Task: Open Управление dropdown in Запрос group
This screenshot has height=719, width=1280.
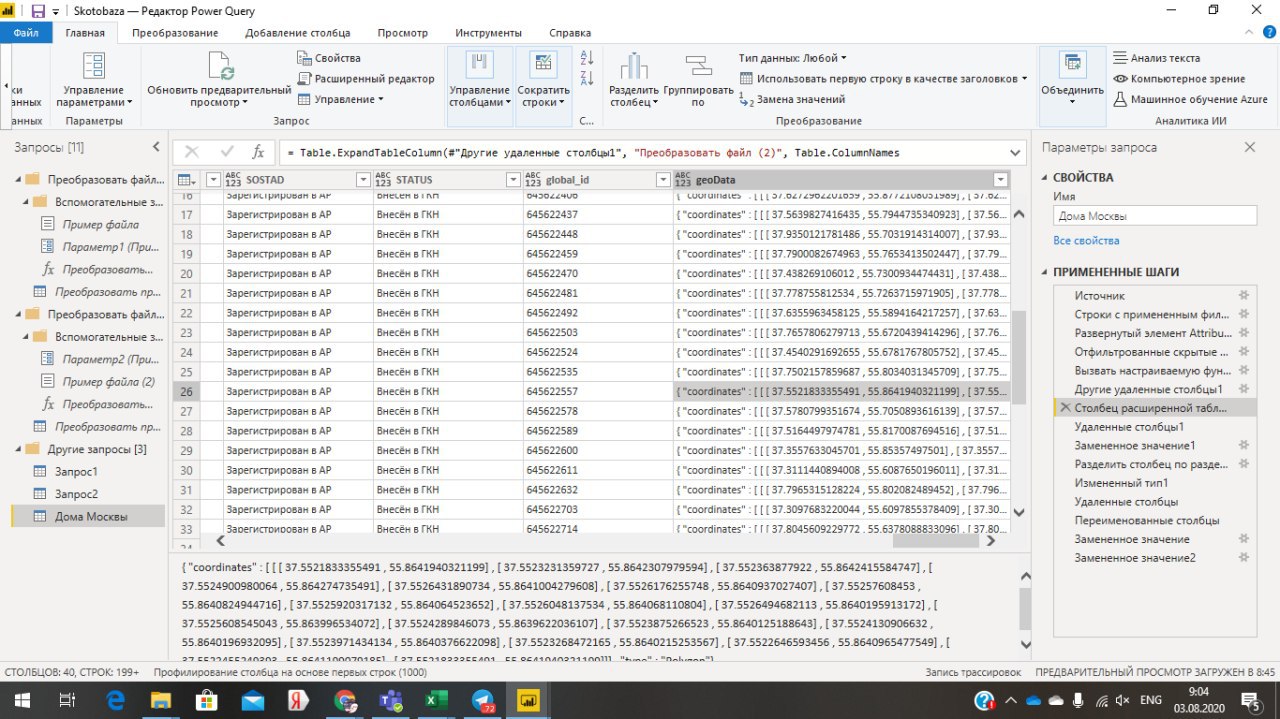Action: [x=341, y=99]
